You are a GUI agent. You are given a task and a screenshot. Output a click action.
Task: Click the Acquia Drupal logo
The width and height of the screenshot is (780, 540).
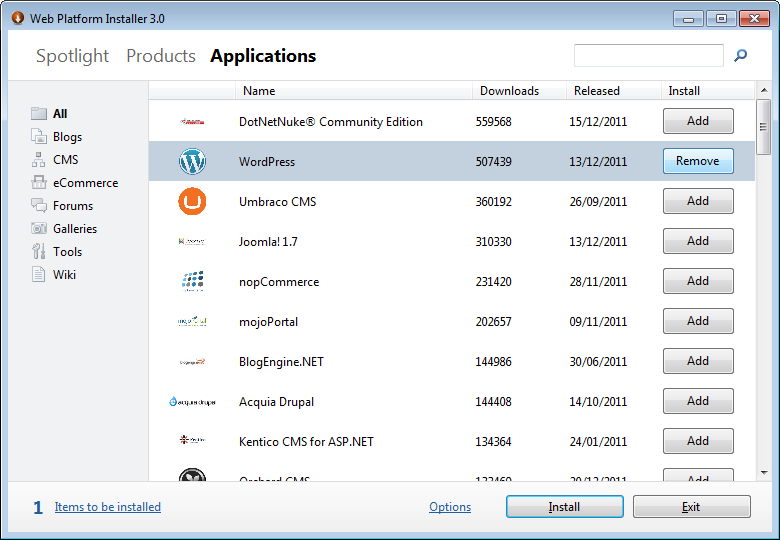point(192,402)
